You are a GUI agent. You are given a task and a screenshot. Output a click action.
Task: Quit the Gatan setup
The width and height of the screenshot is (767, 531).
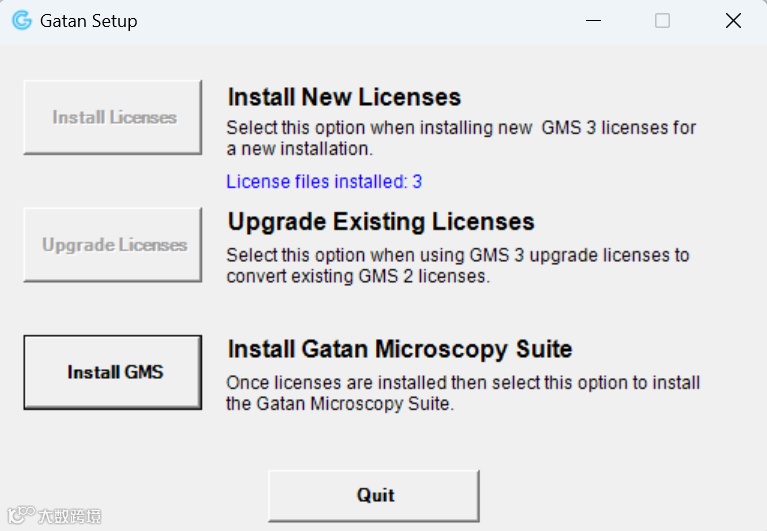point(375,495)
